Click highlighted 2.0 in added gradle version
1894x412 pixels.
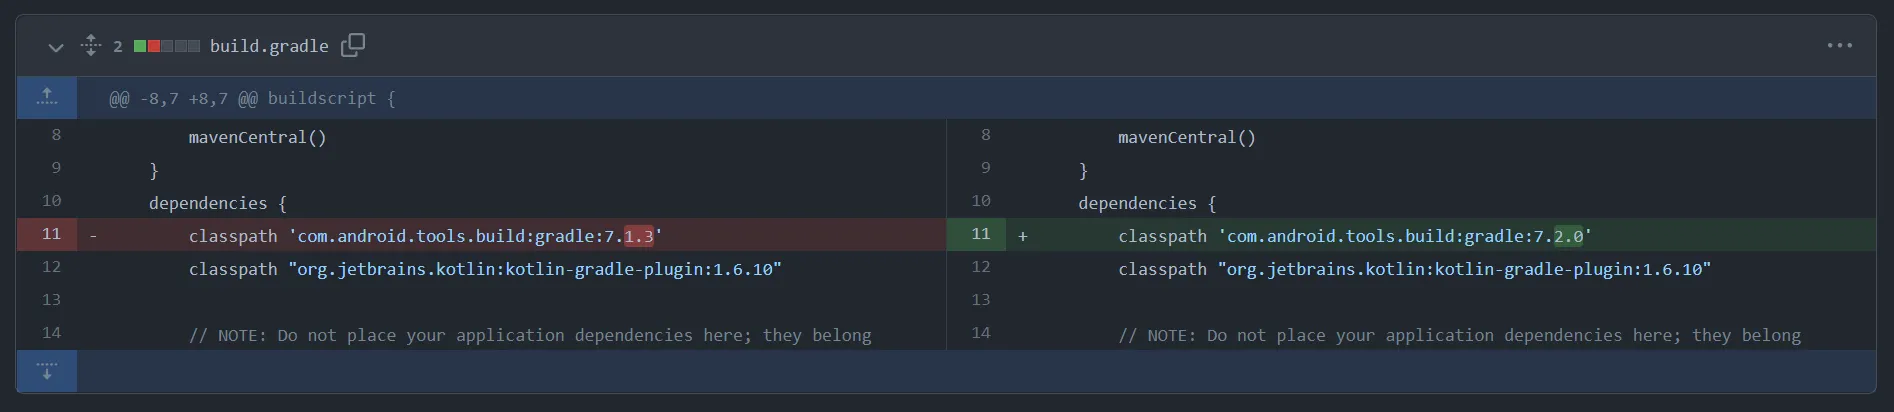pos(1568,237)
